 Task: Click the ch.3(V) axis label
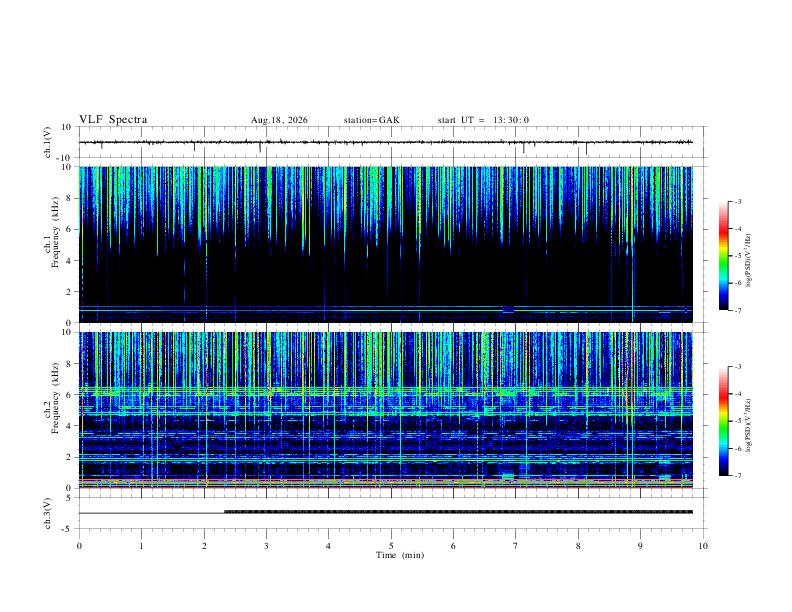point(48,513)
